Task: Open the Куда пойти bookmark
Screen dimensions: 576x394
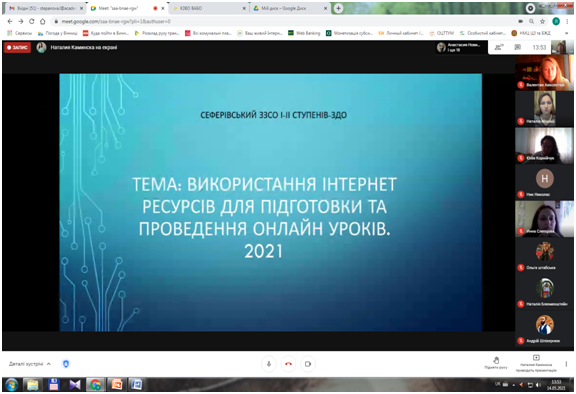Action: click(x=106, y=33)
